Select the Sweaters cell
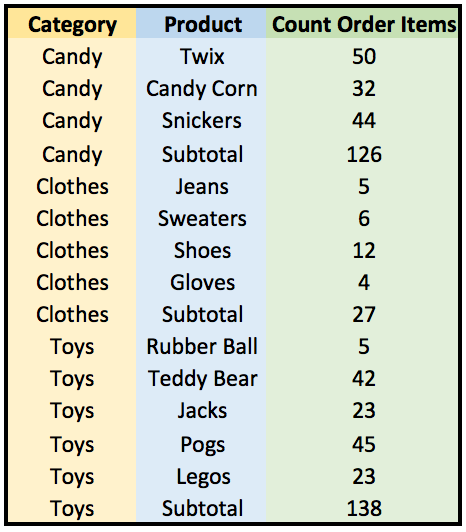This screenshot has width=466, height=532. click(202, 218)
